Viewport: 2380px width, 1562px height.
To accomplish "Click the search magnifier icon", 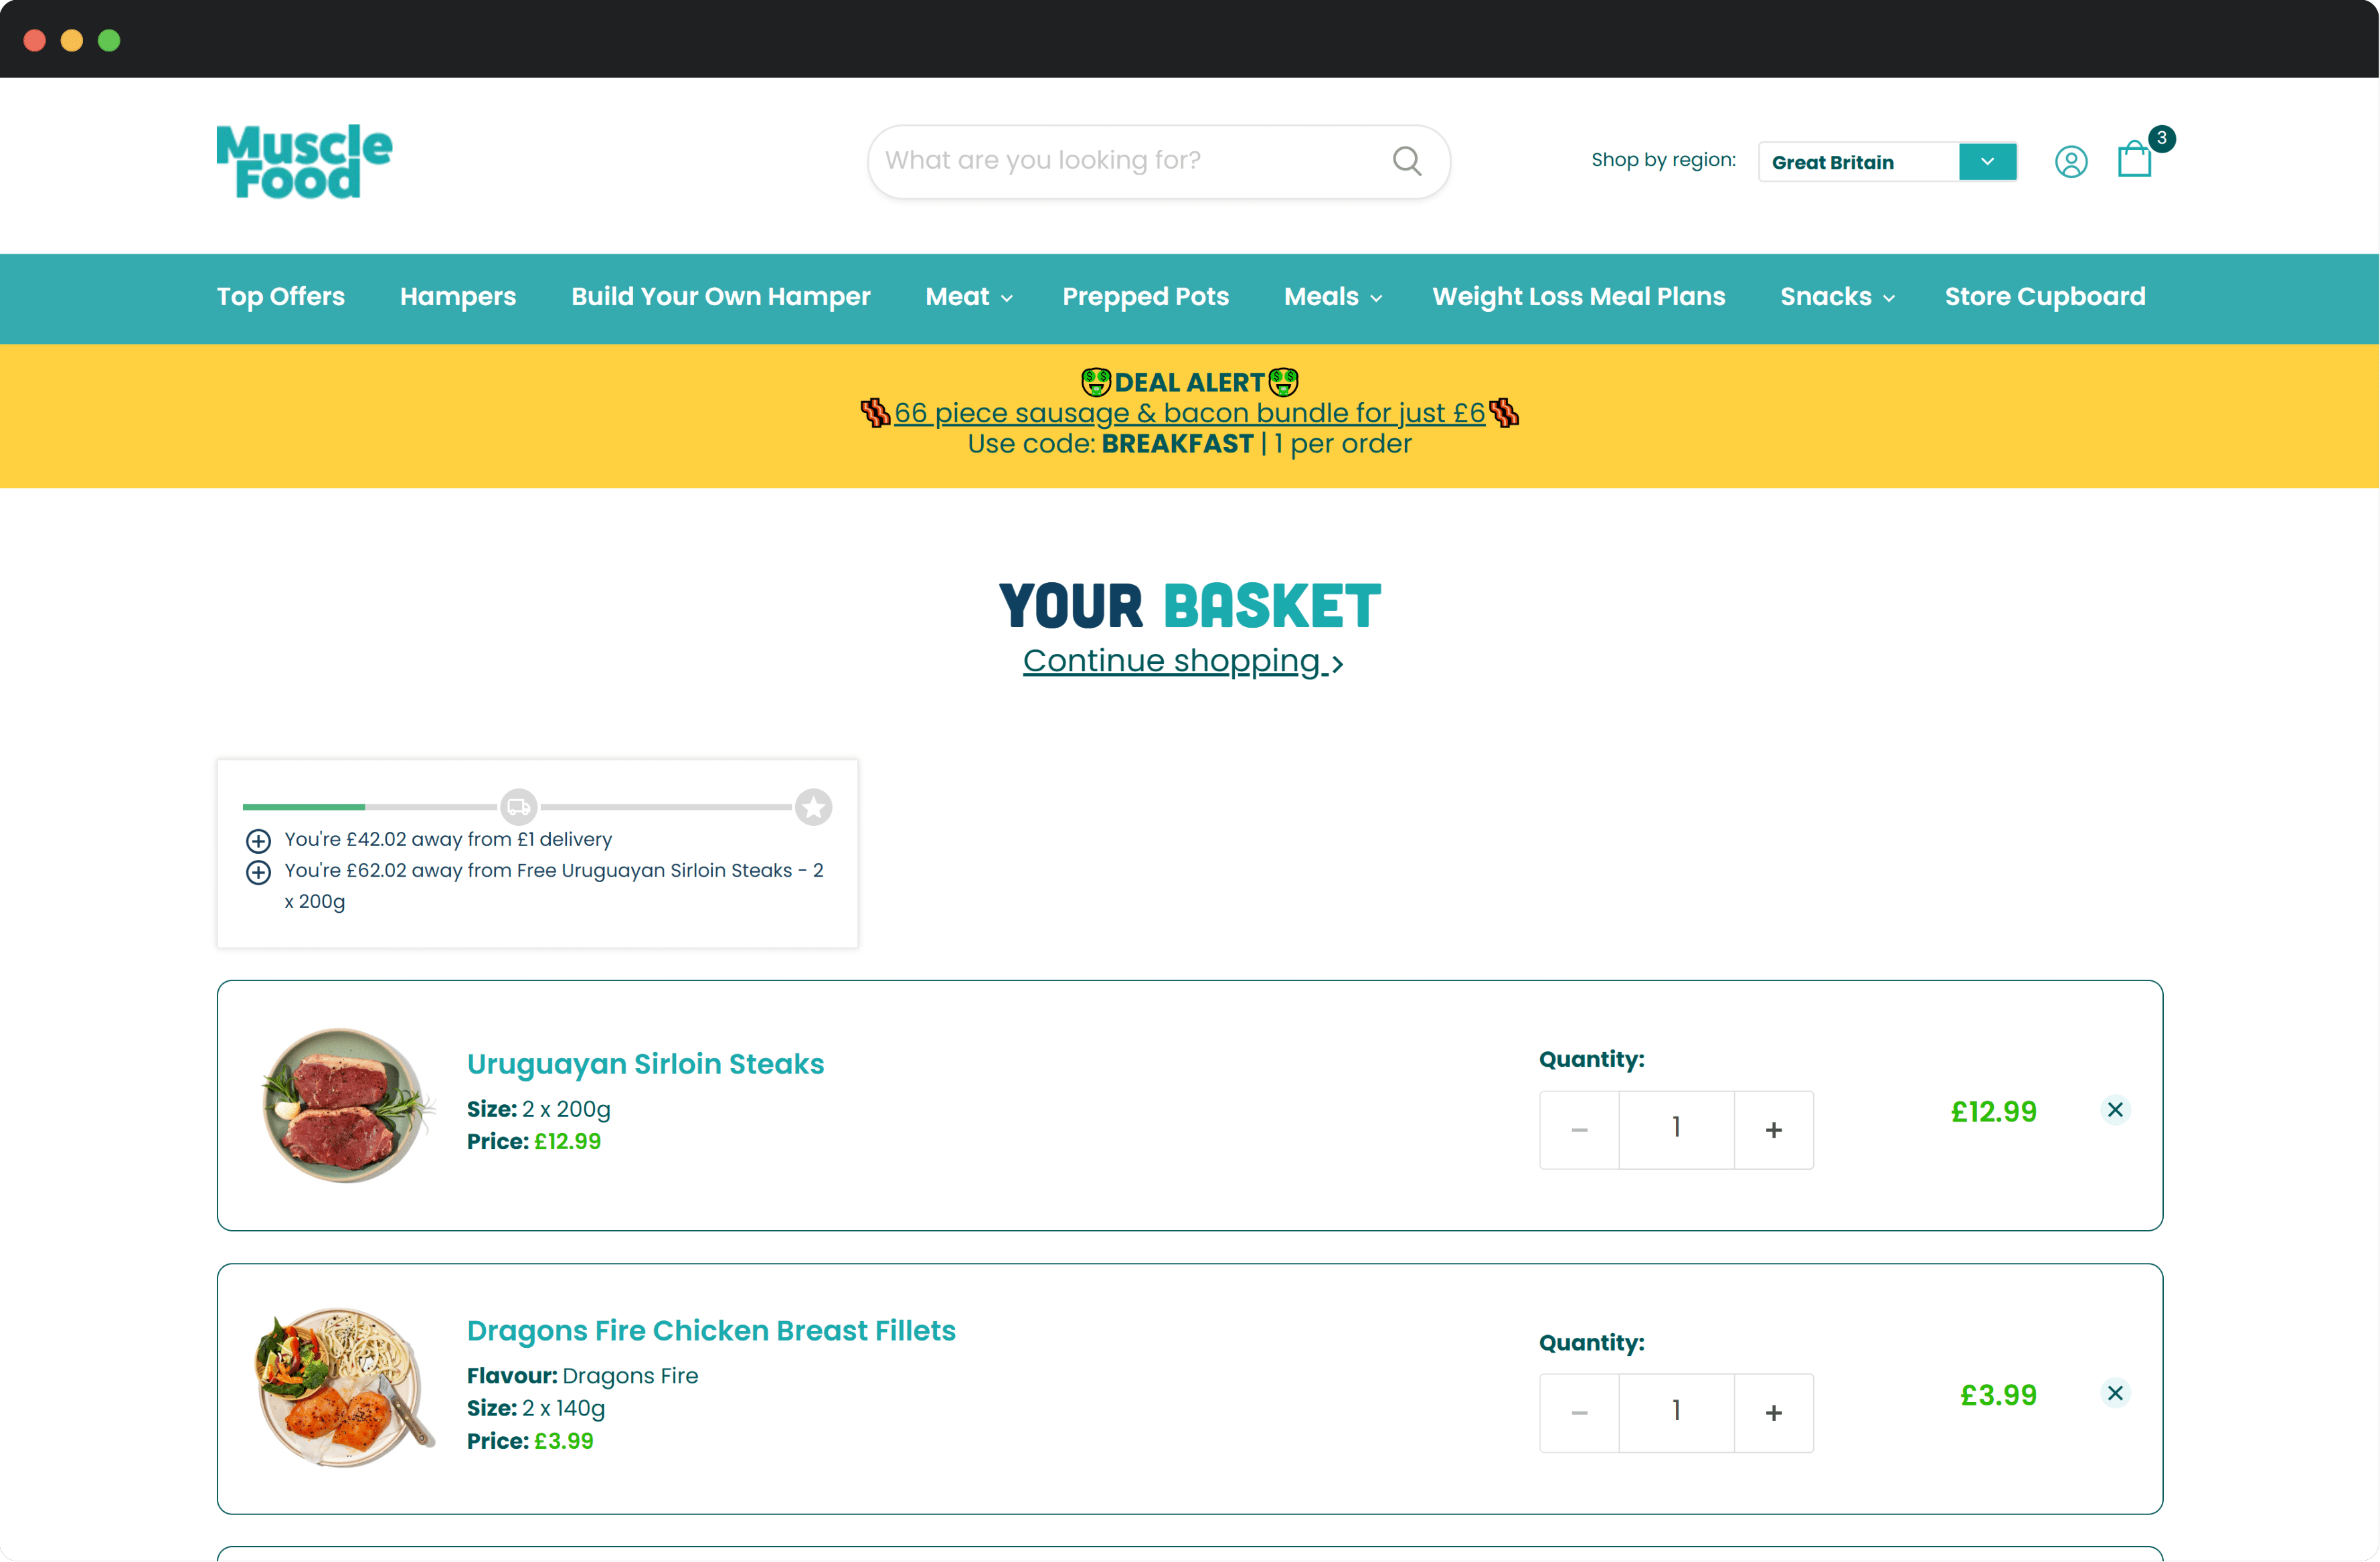I will (x=1407, y=161).
